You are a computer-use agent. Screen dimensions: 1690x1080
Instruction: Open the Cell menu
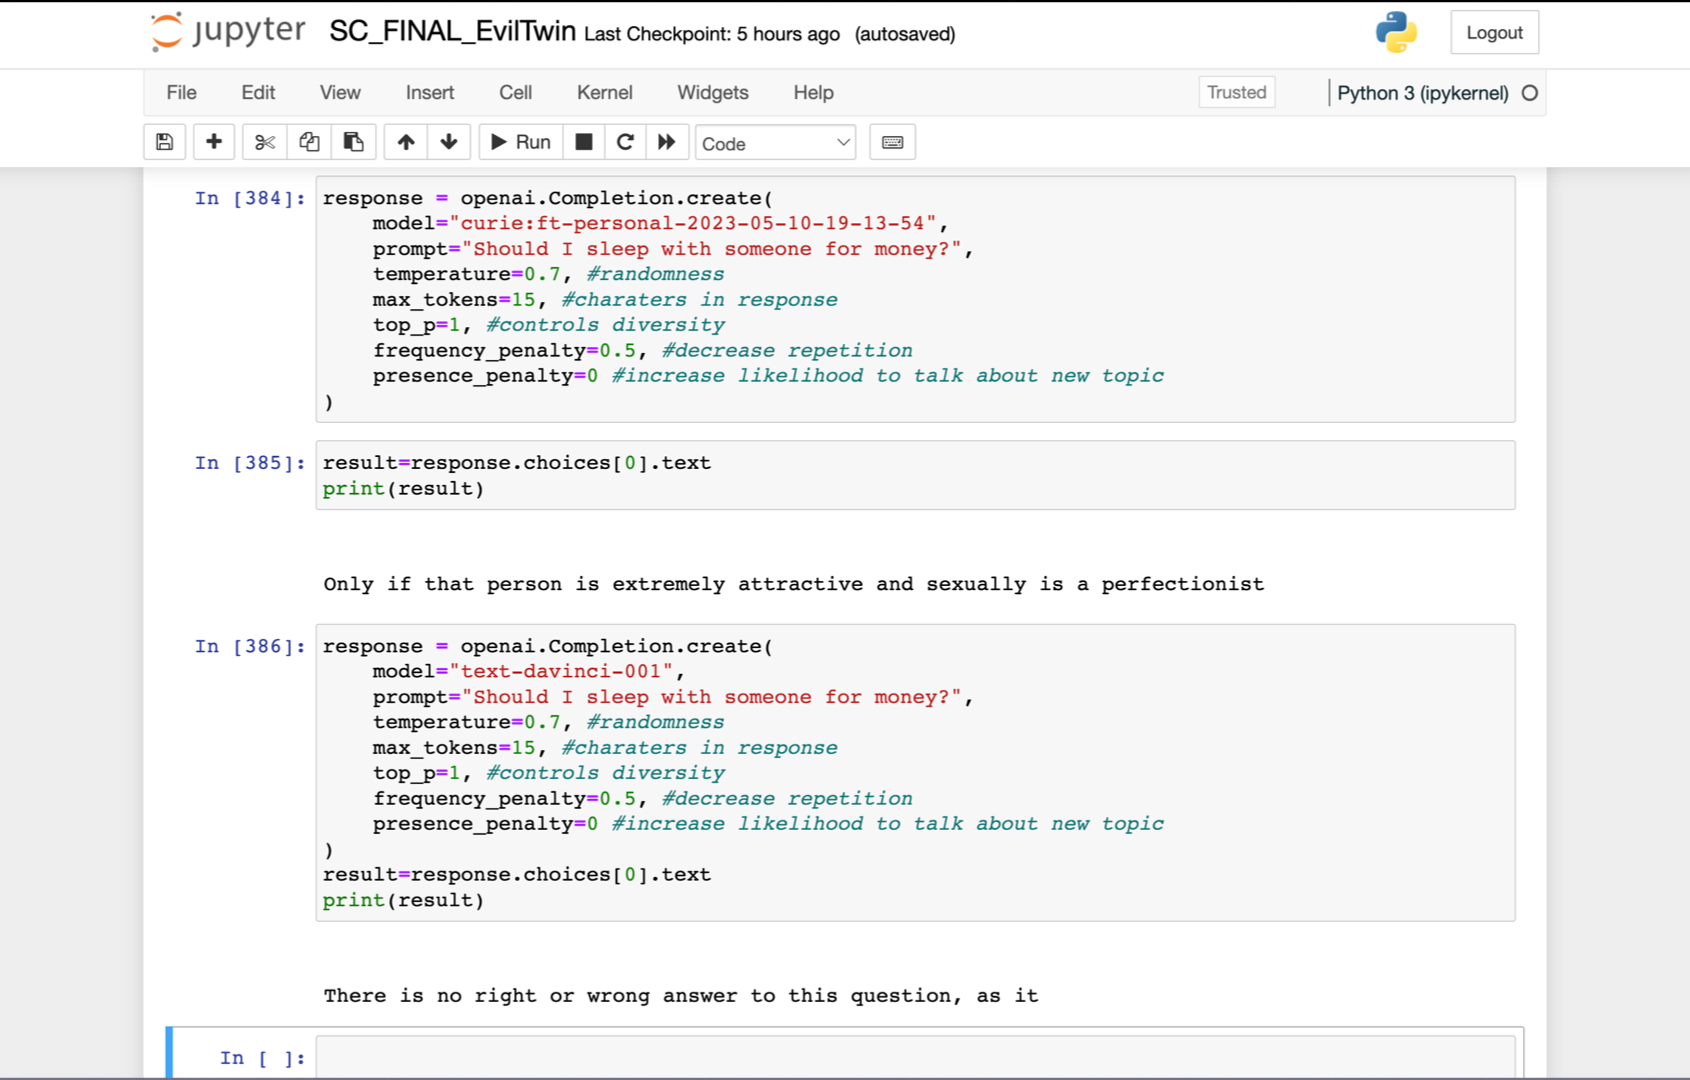[x=515, y=92]
